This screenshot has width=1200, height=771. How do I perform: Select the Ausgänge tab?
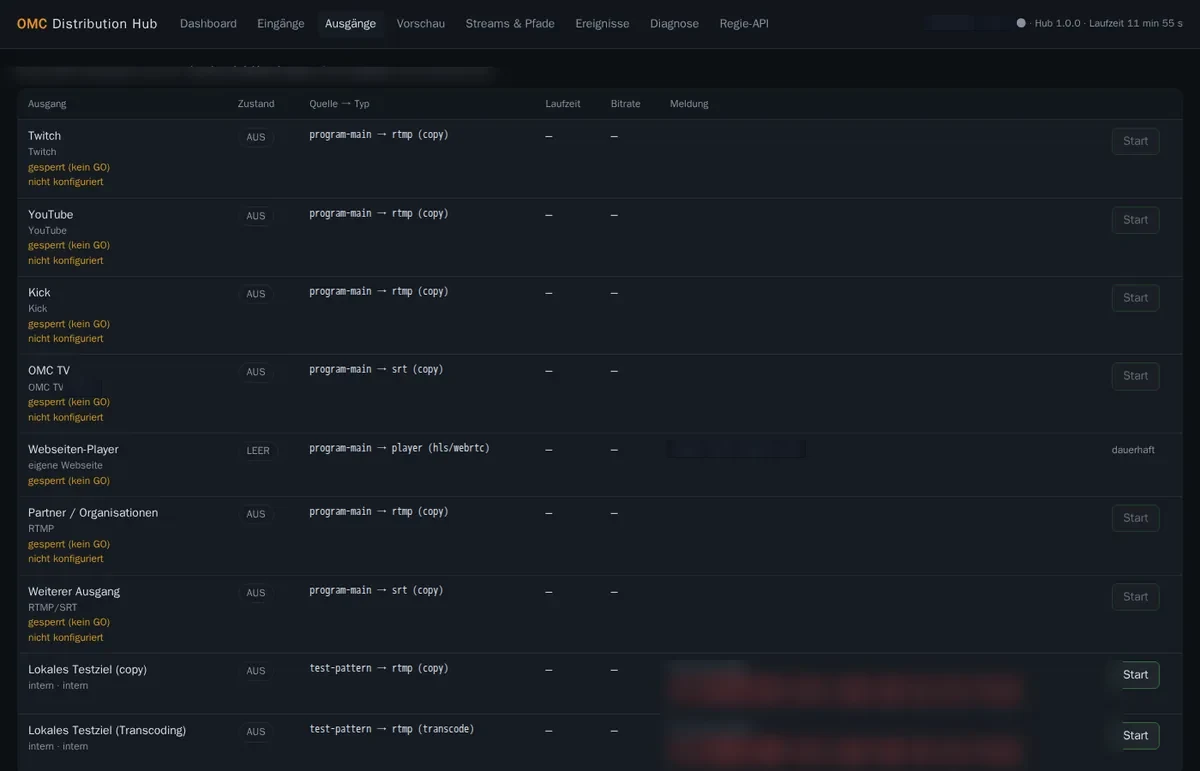pyautogui.click(x=351, y=23)
